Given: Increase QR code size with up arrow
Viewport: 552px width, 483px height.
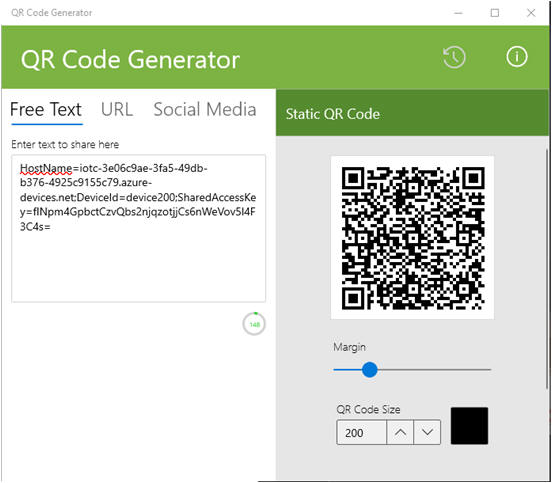Looking at the screenshot, I should (400, 432).
